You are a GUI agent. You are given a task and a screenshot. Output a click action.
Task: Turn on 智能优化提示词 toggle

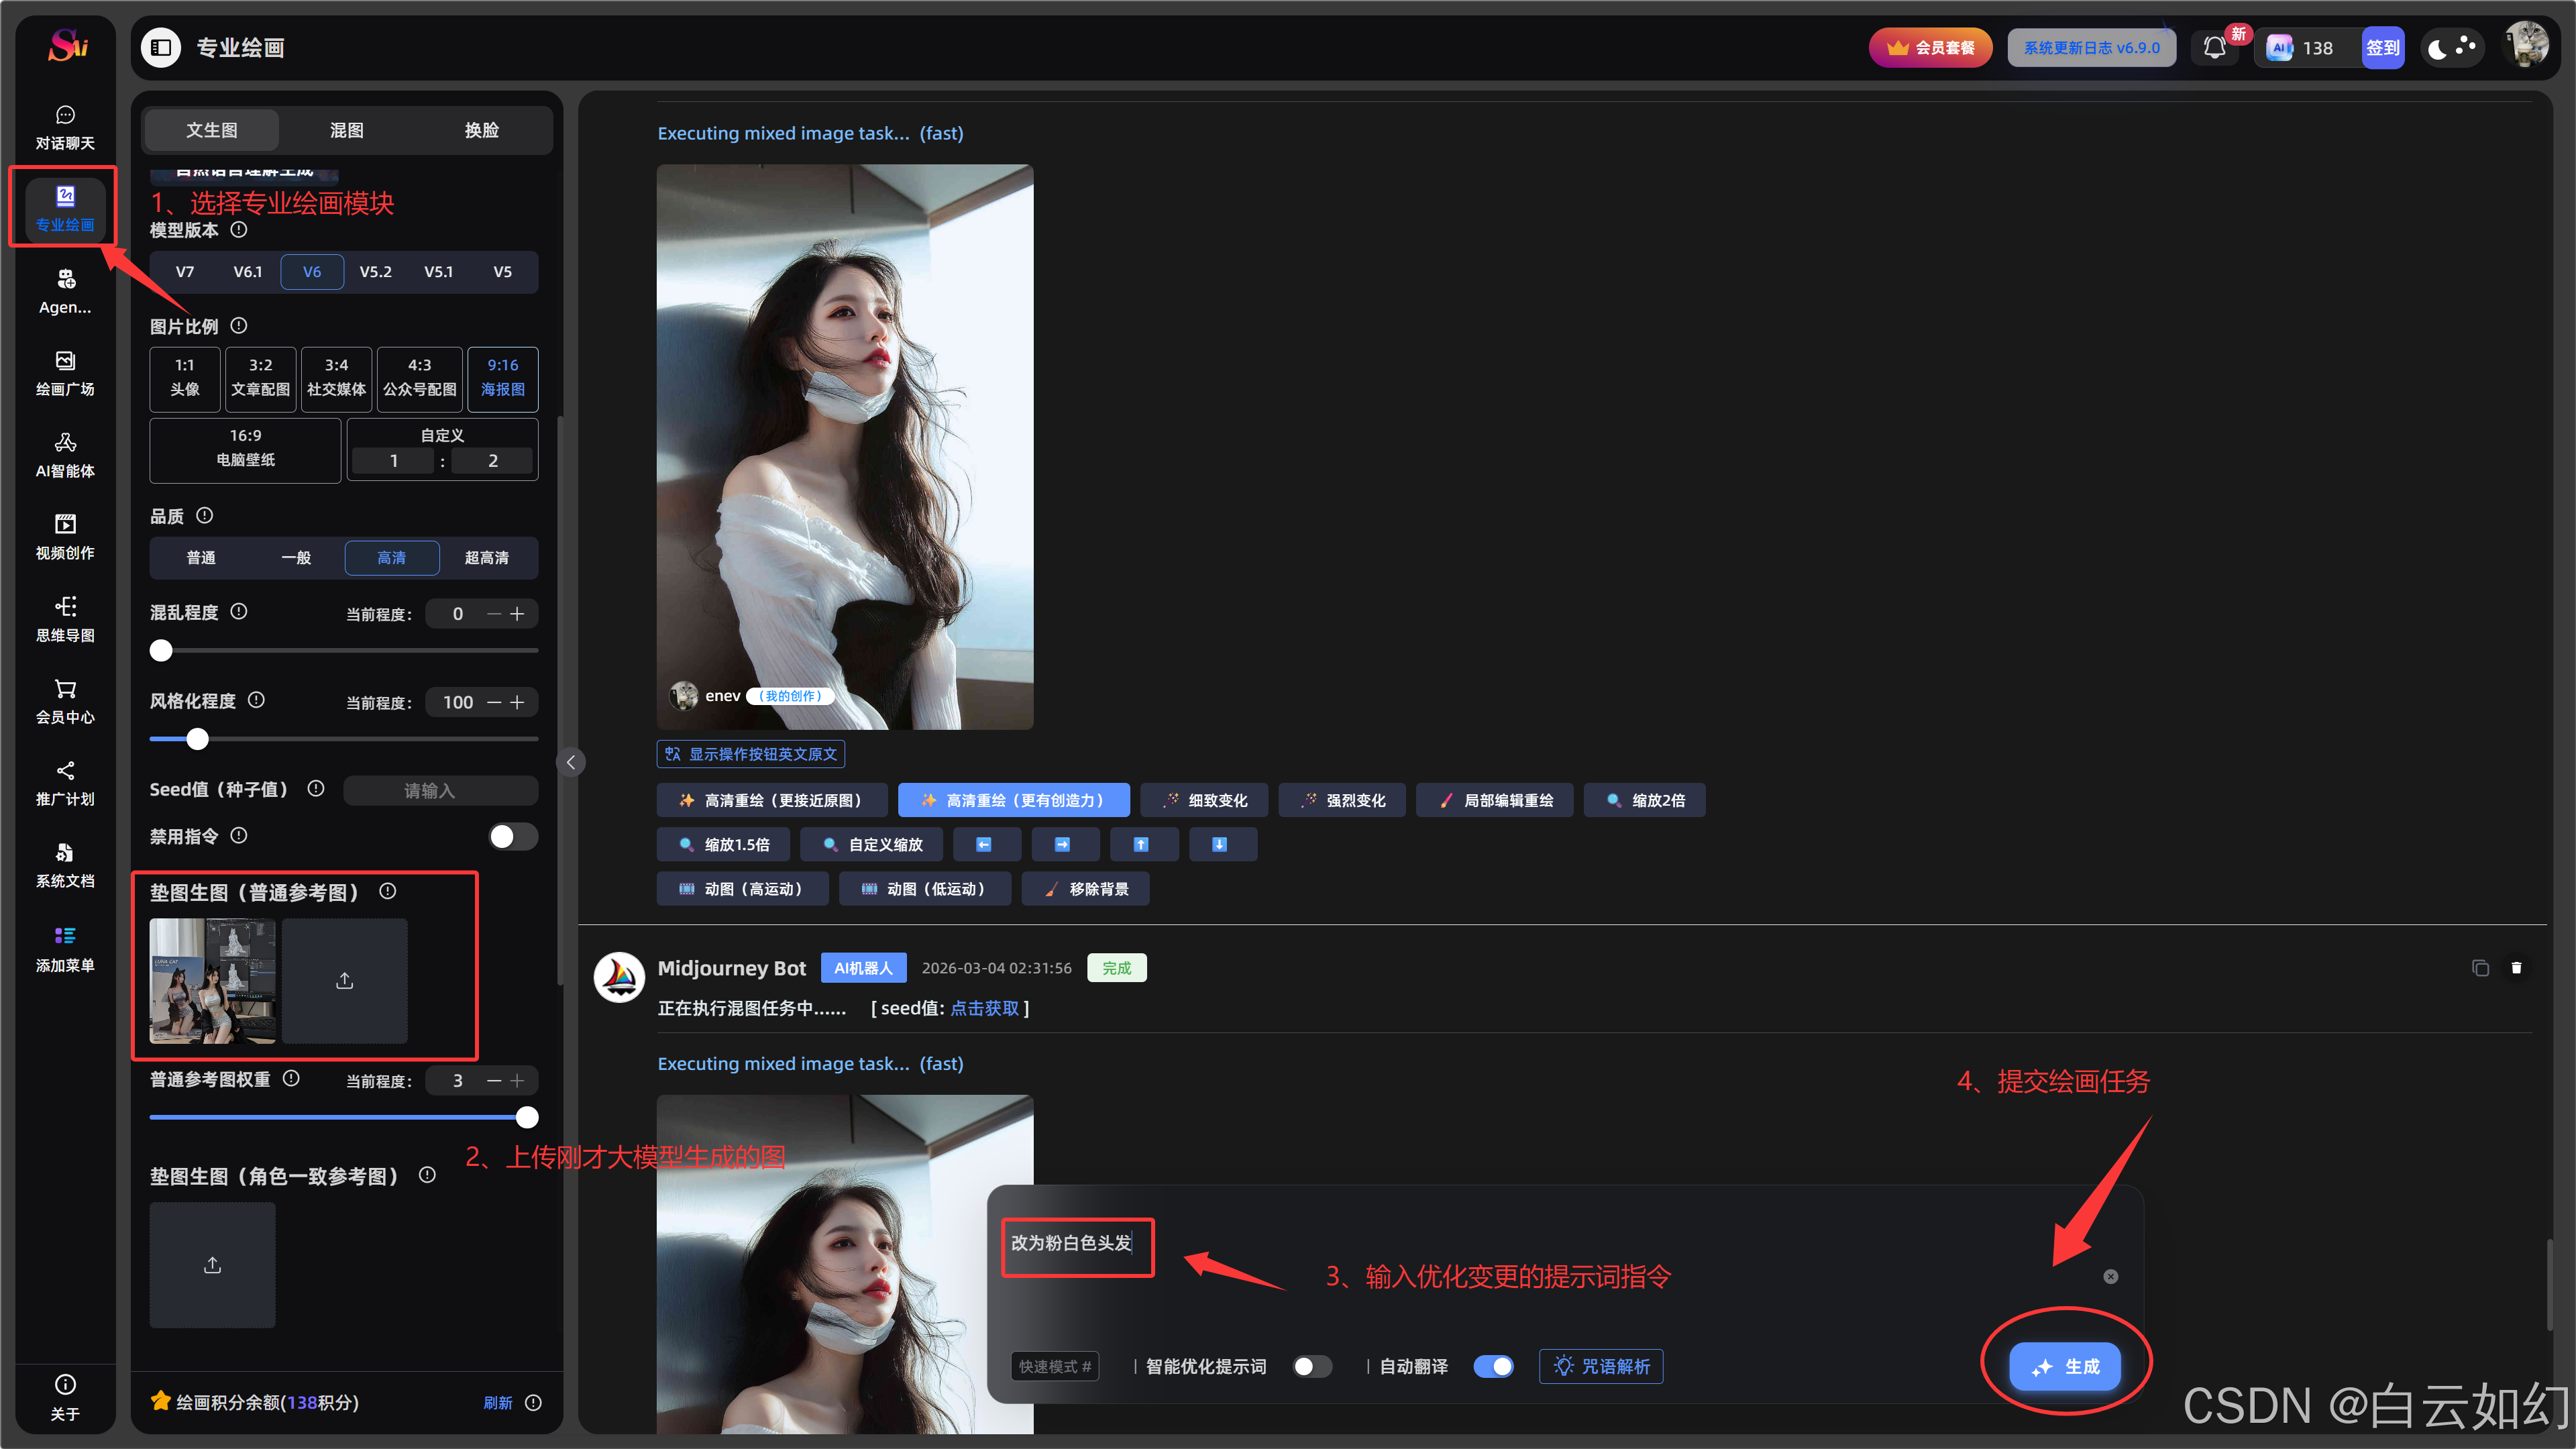(x=1312, y=1366)
